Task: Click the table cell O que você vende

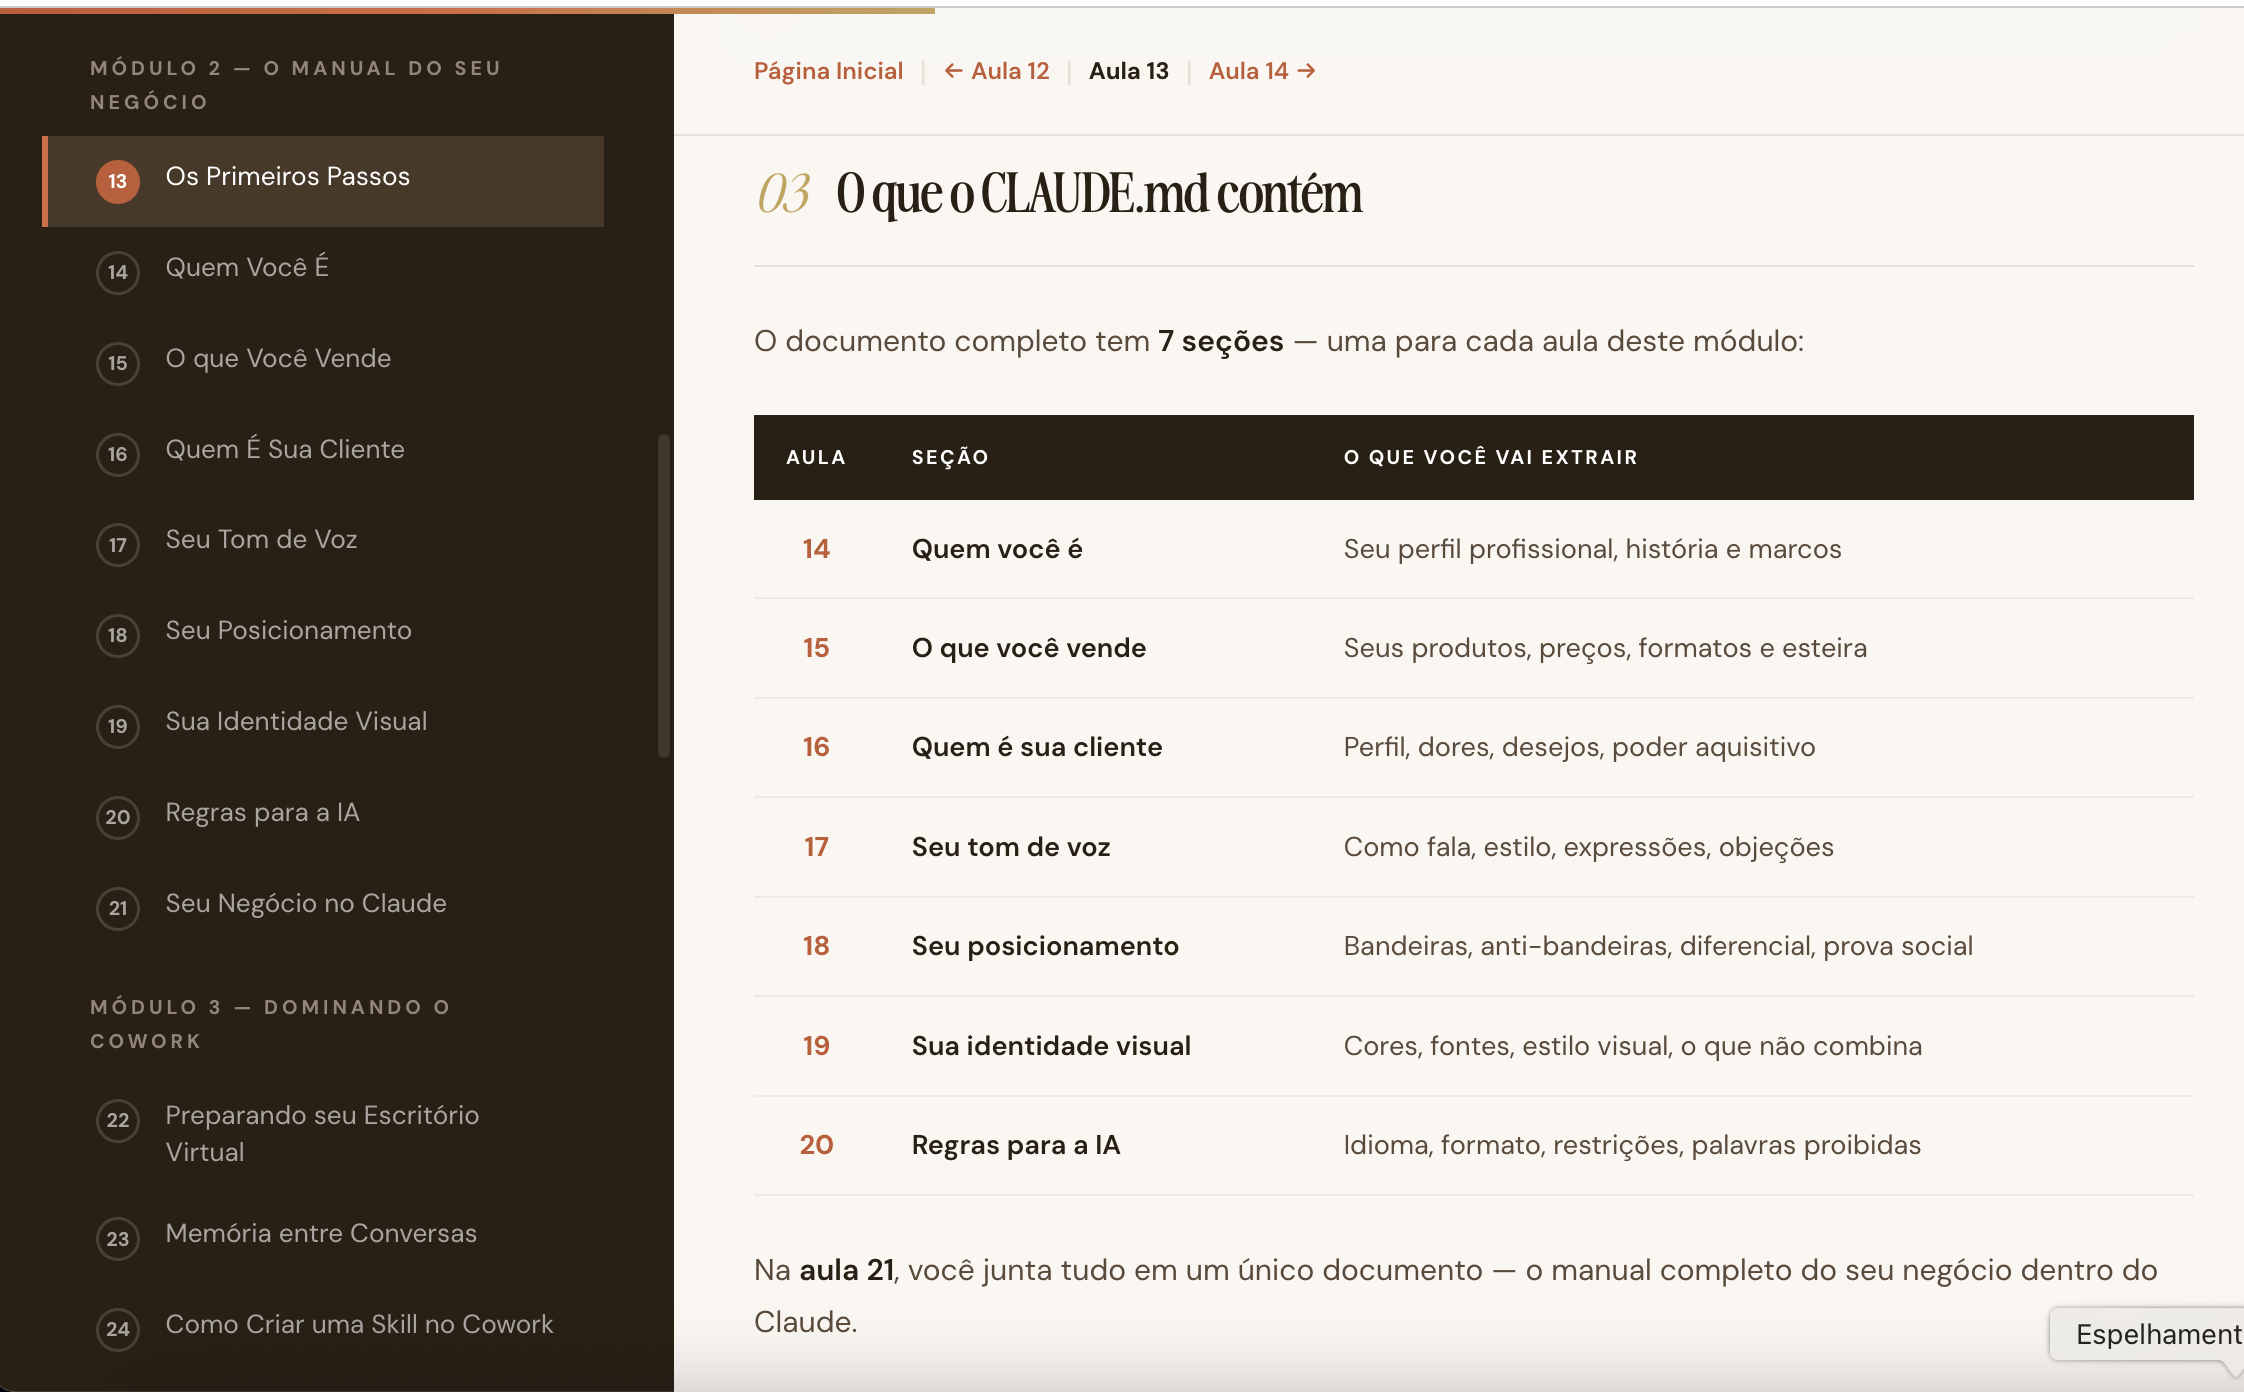Action: point(1029,648)
